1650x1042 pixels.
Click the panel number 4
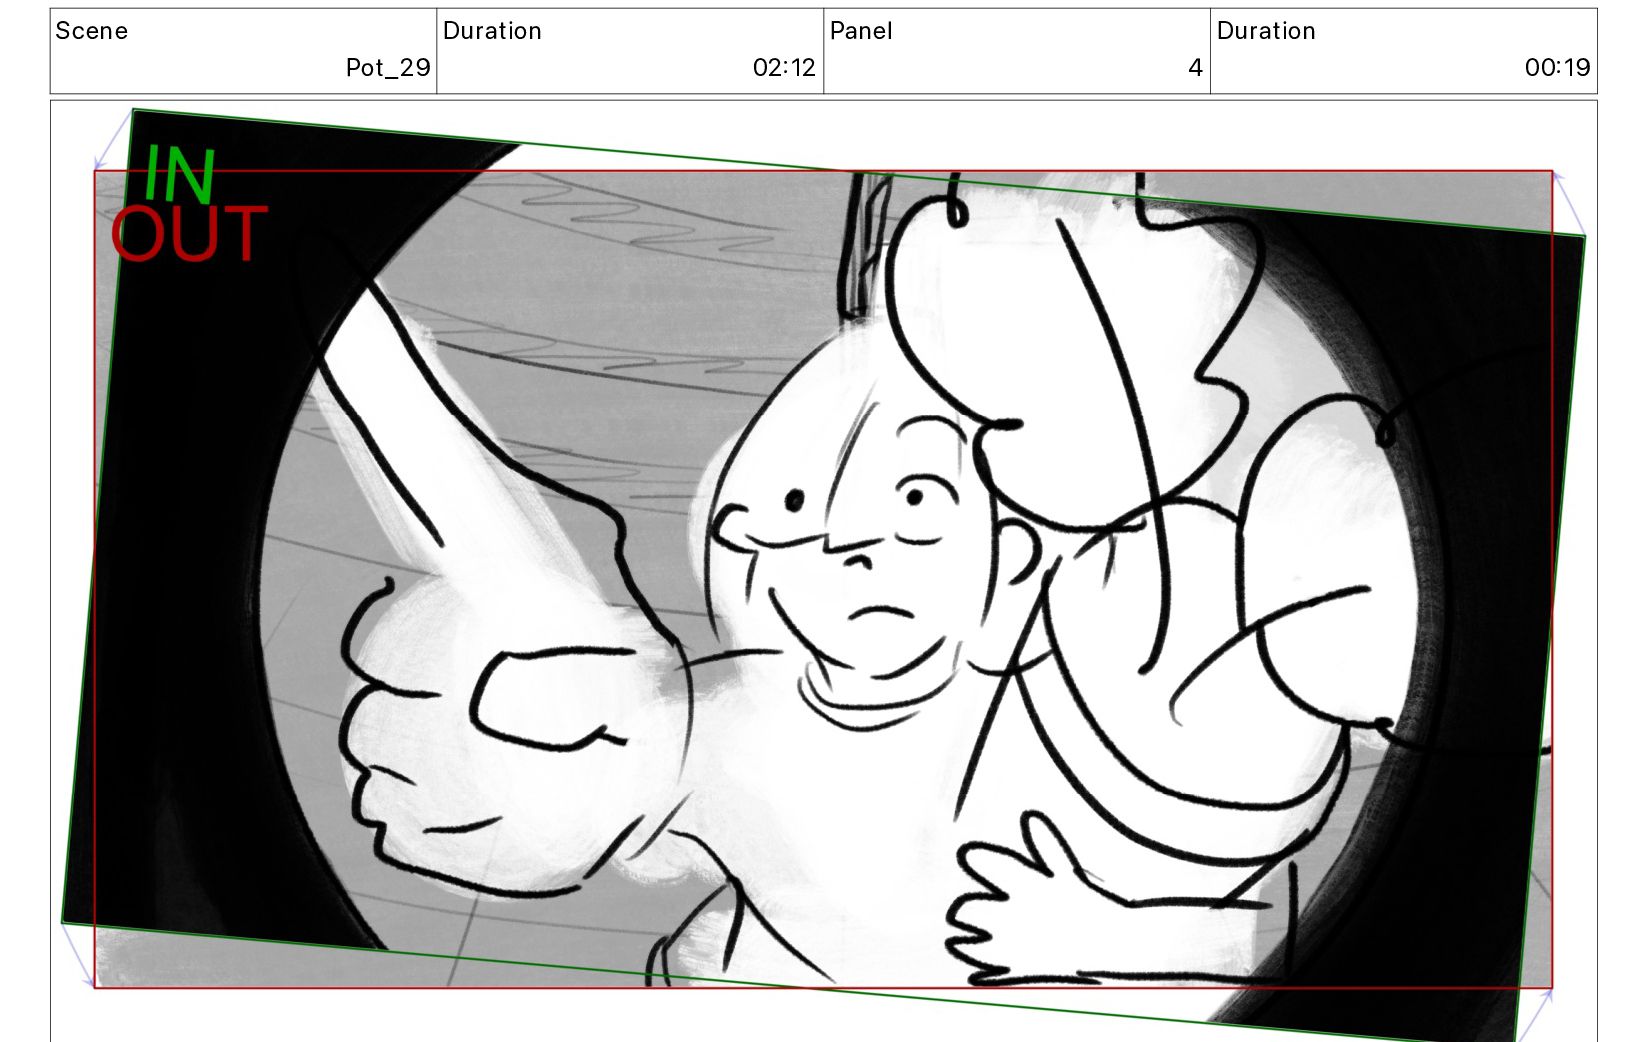1195,68
